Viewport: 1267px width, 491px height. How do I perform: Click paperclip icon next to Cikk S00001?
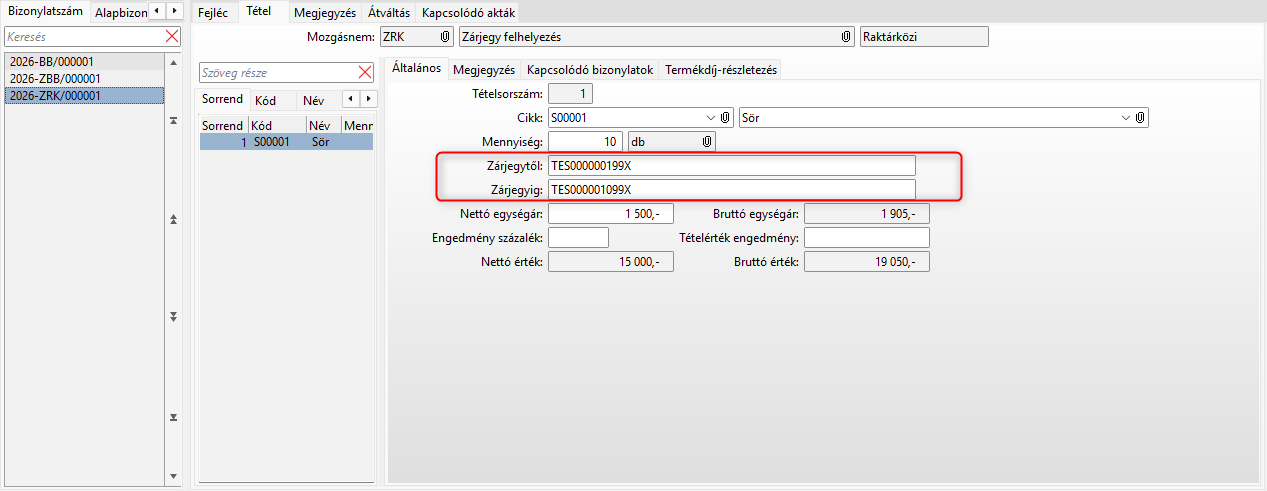pos(726,118)
